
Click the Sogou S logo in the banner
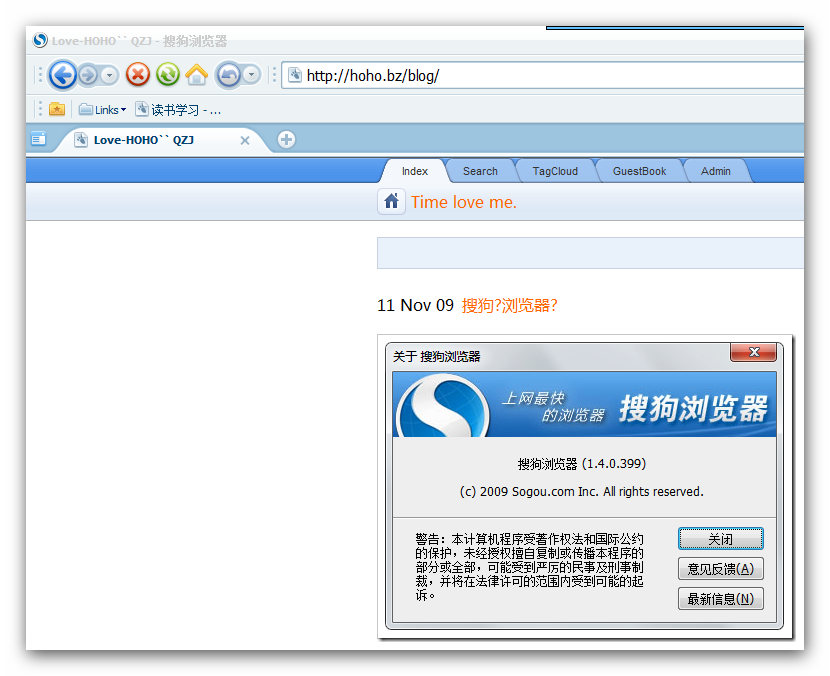pyautogui.click(x=444, y=406)
